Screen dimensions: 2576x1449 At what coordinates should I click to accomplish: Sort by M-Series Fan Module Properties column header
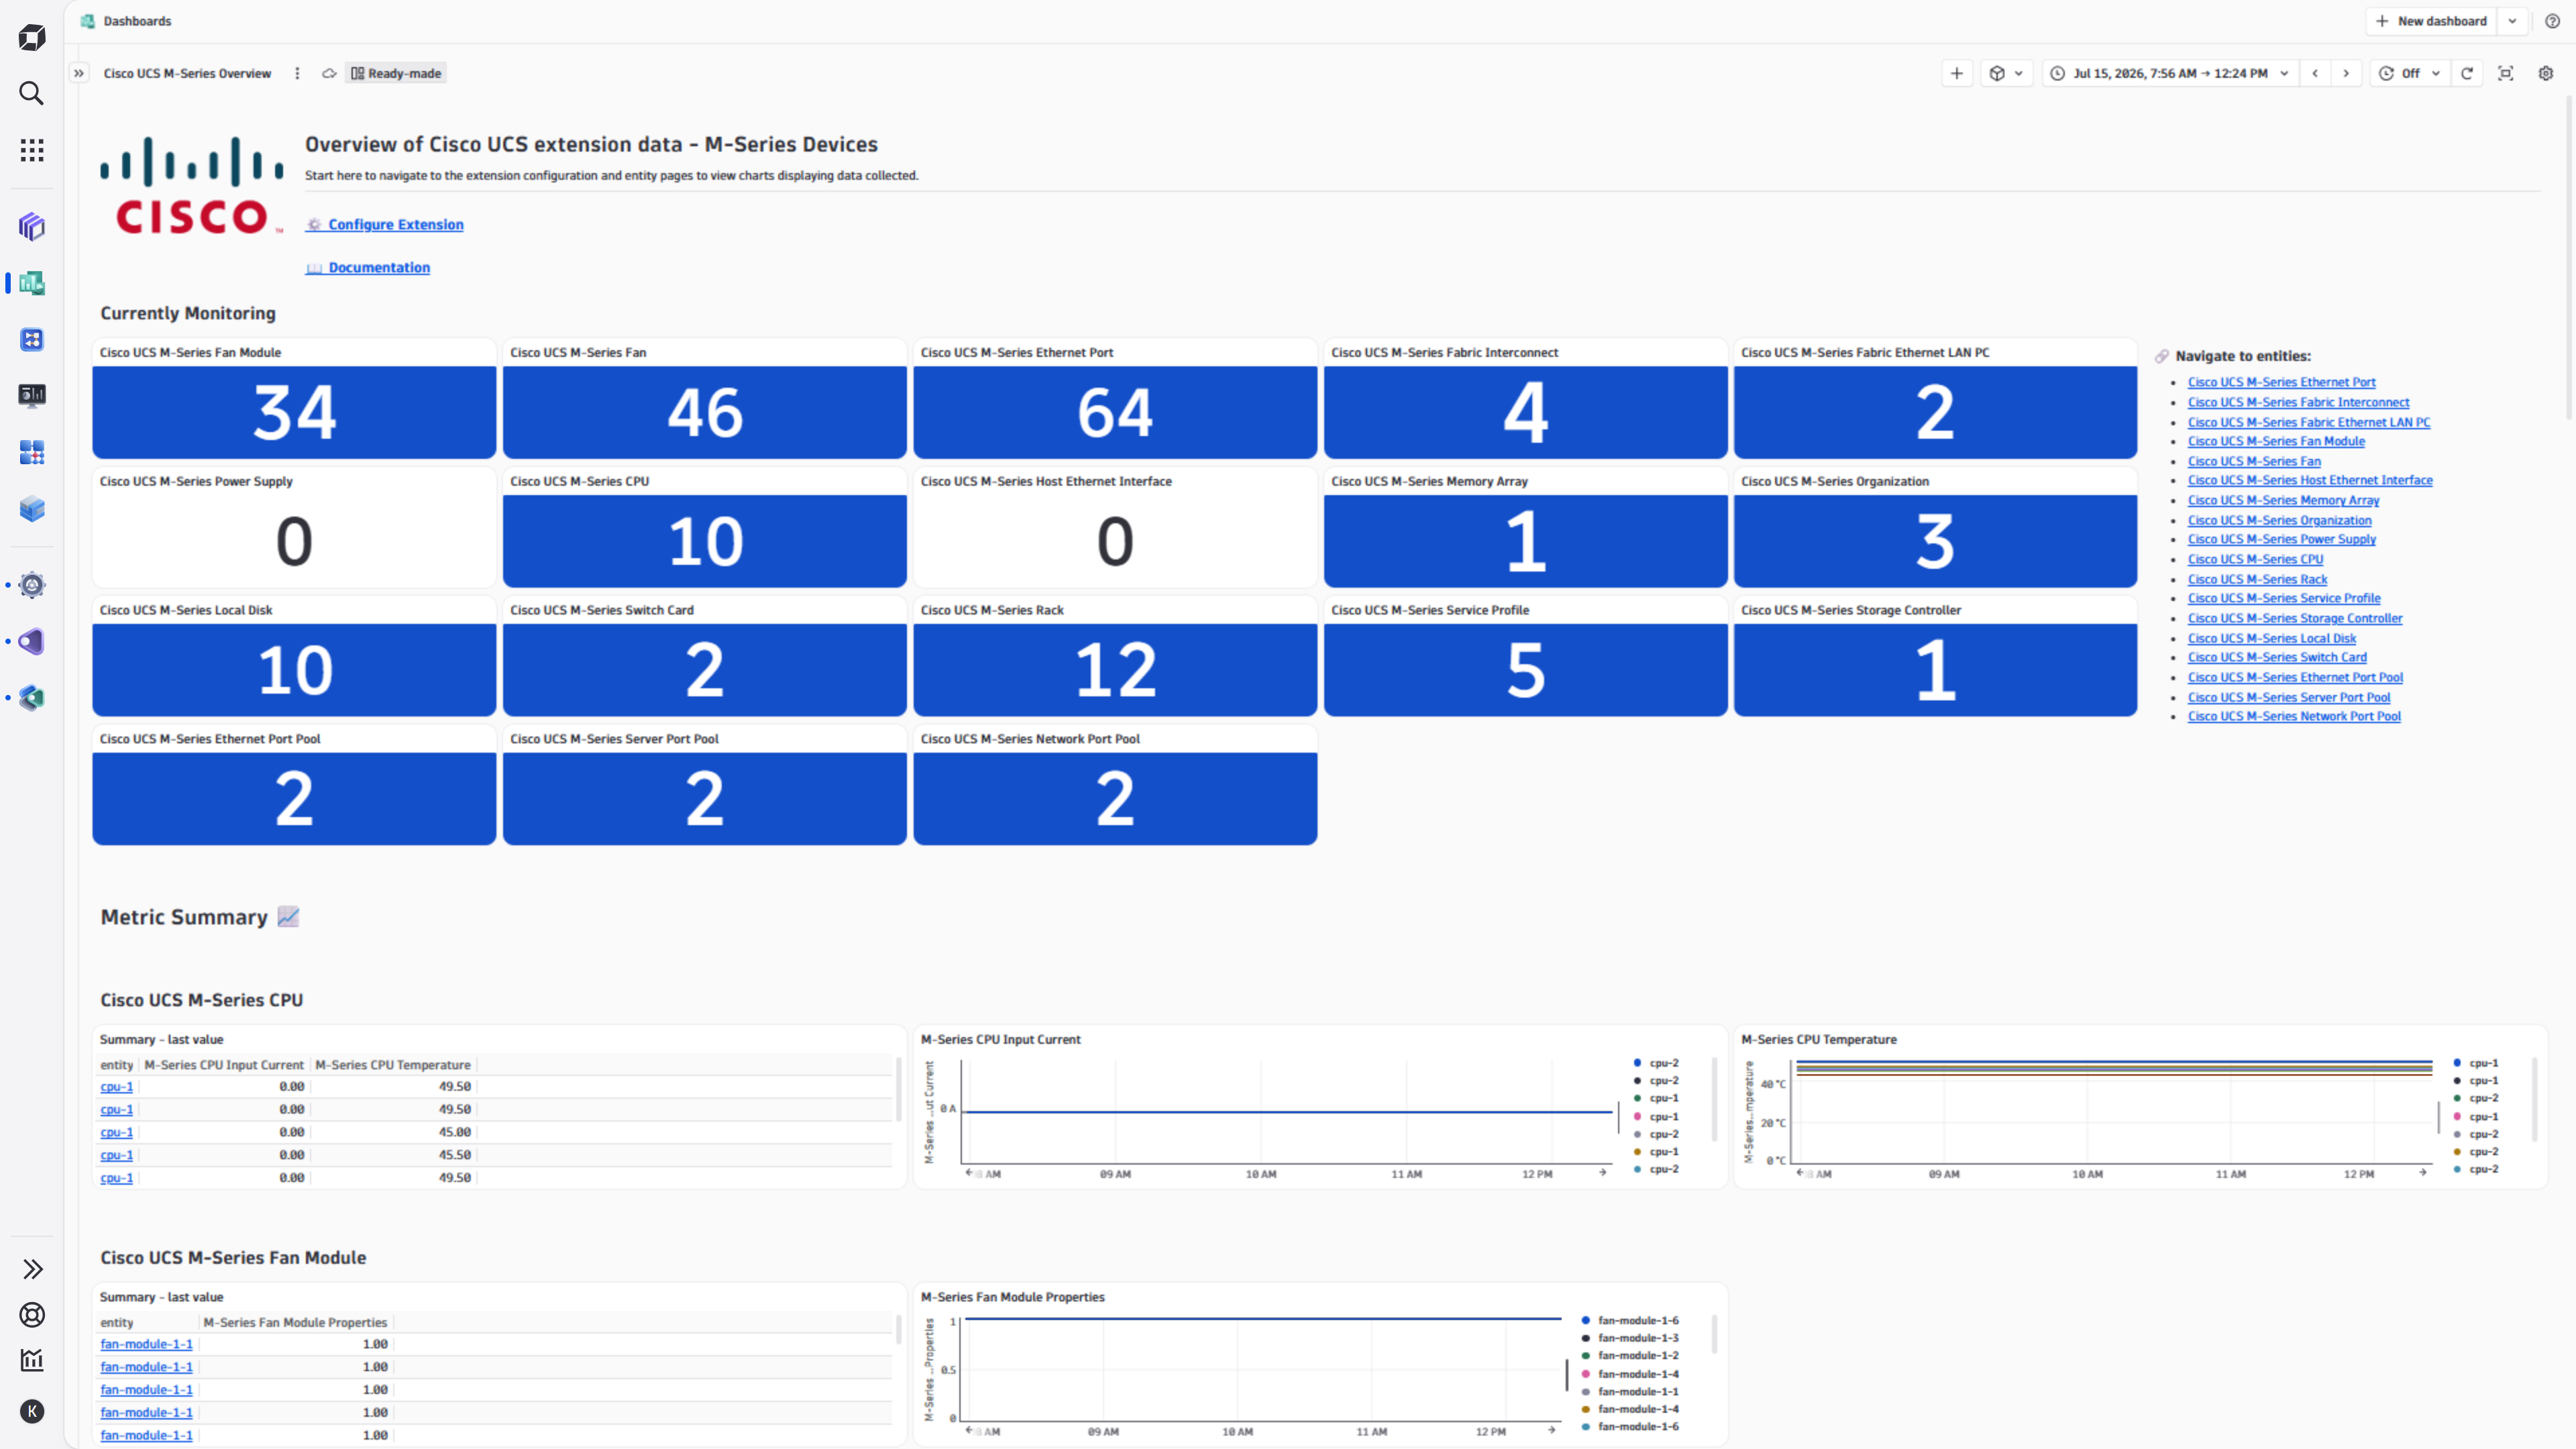point(295,1322)
